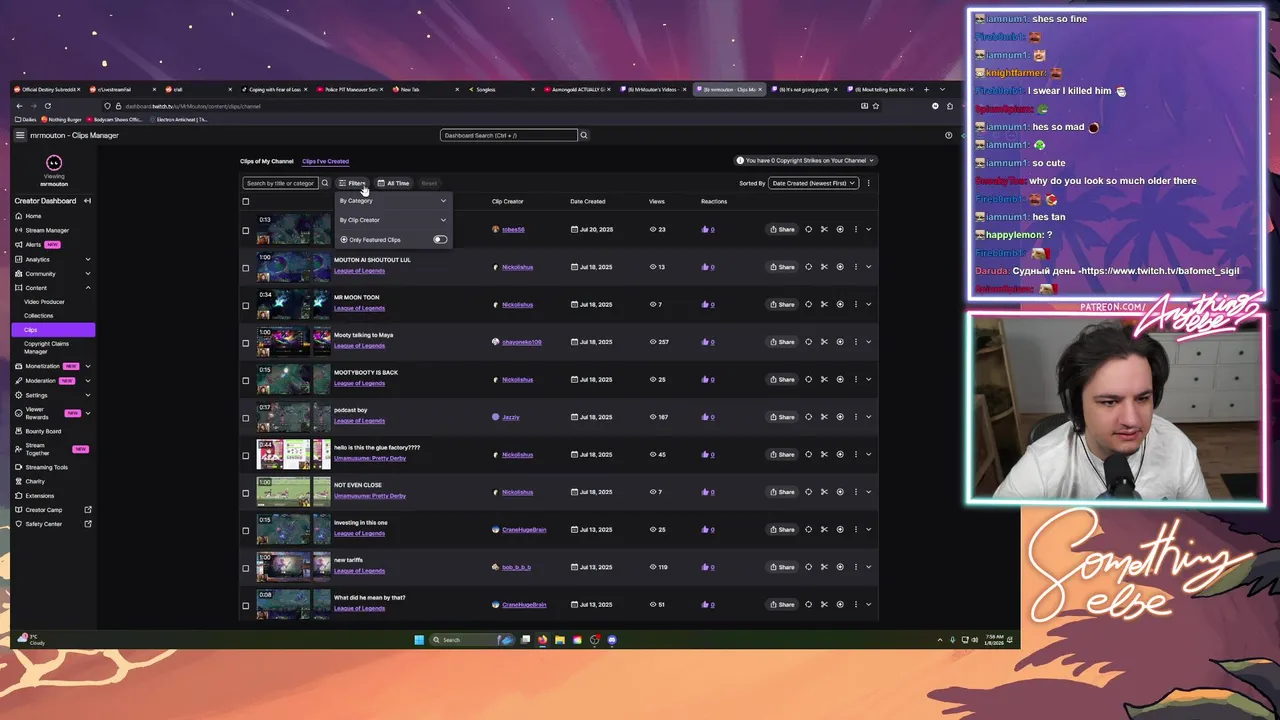This screenshot has width=1280, height=720.
Task: Click the Date Created column header
Action: point(588,201)
